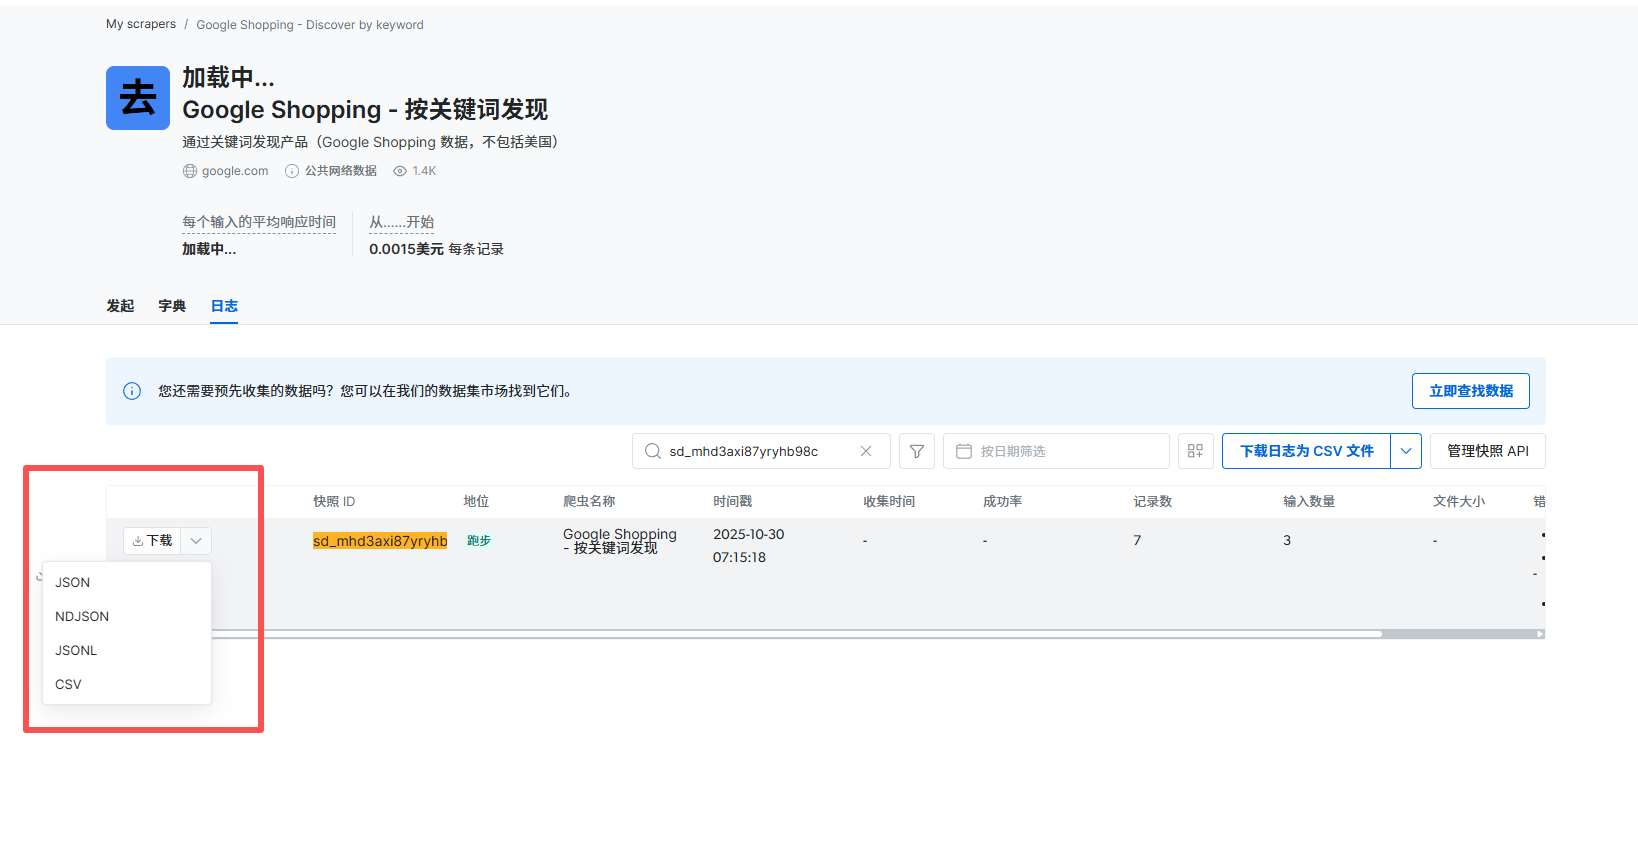1638x854 pixels.
Task: Click the 记录数 column header
Action: tap(1152, 501)
